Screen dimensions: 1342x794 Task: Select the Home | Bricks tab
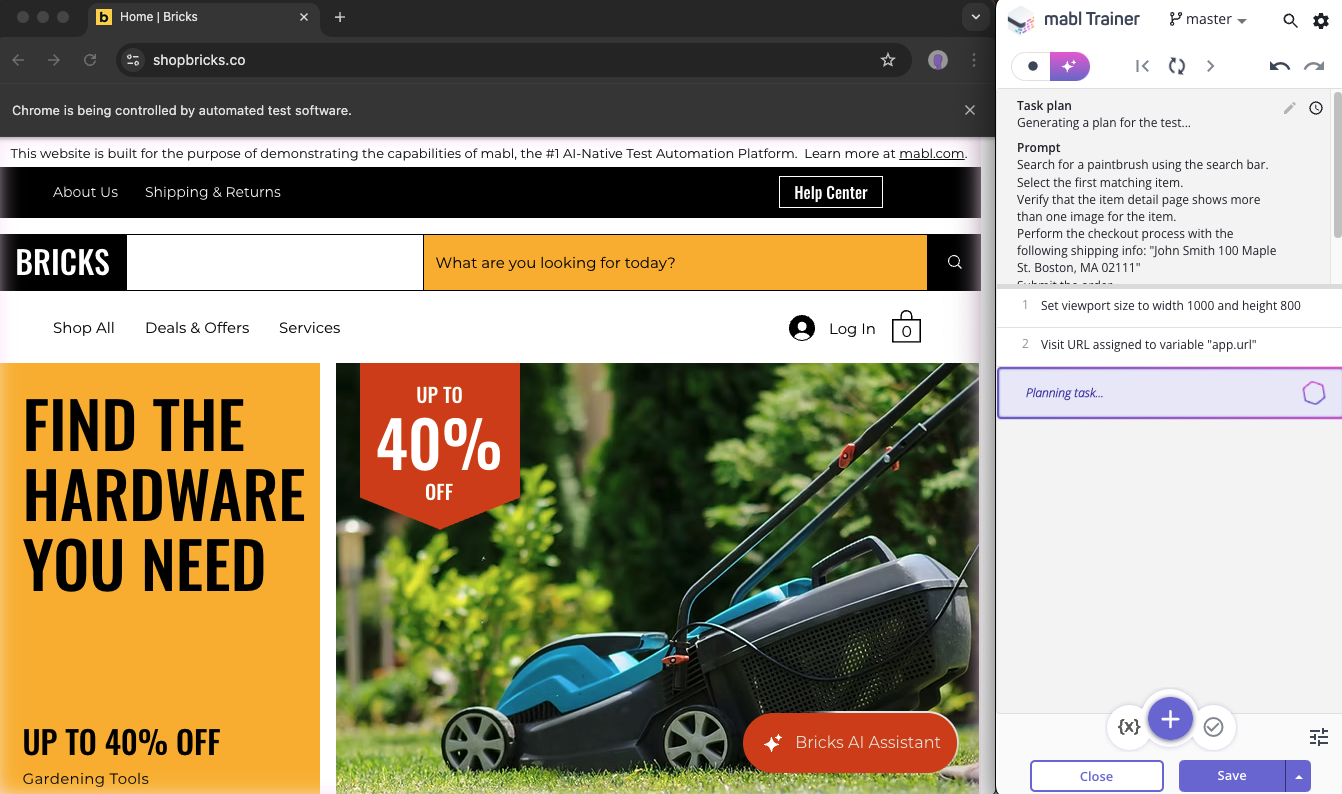click(203, 17)
